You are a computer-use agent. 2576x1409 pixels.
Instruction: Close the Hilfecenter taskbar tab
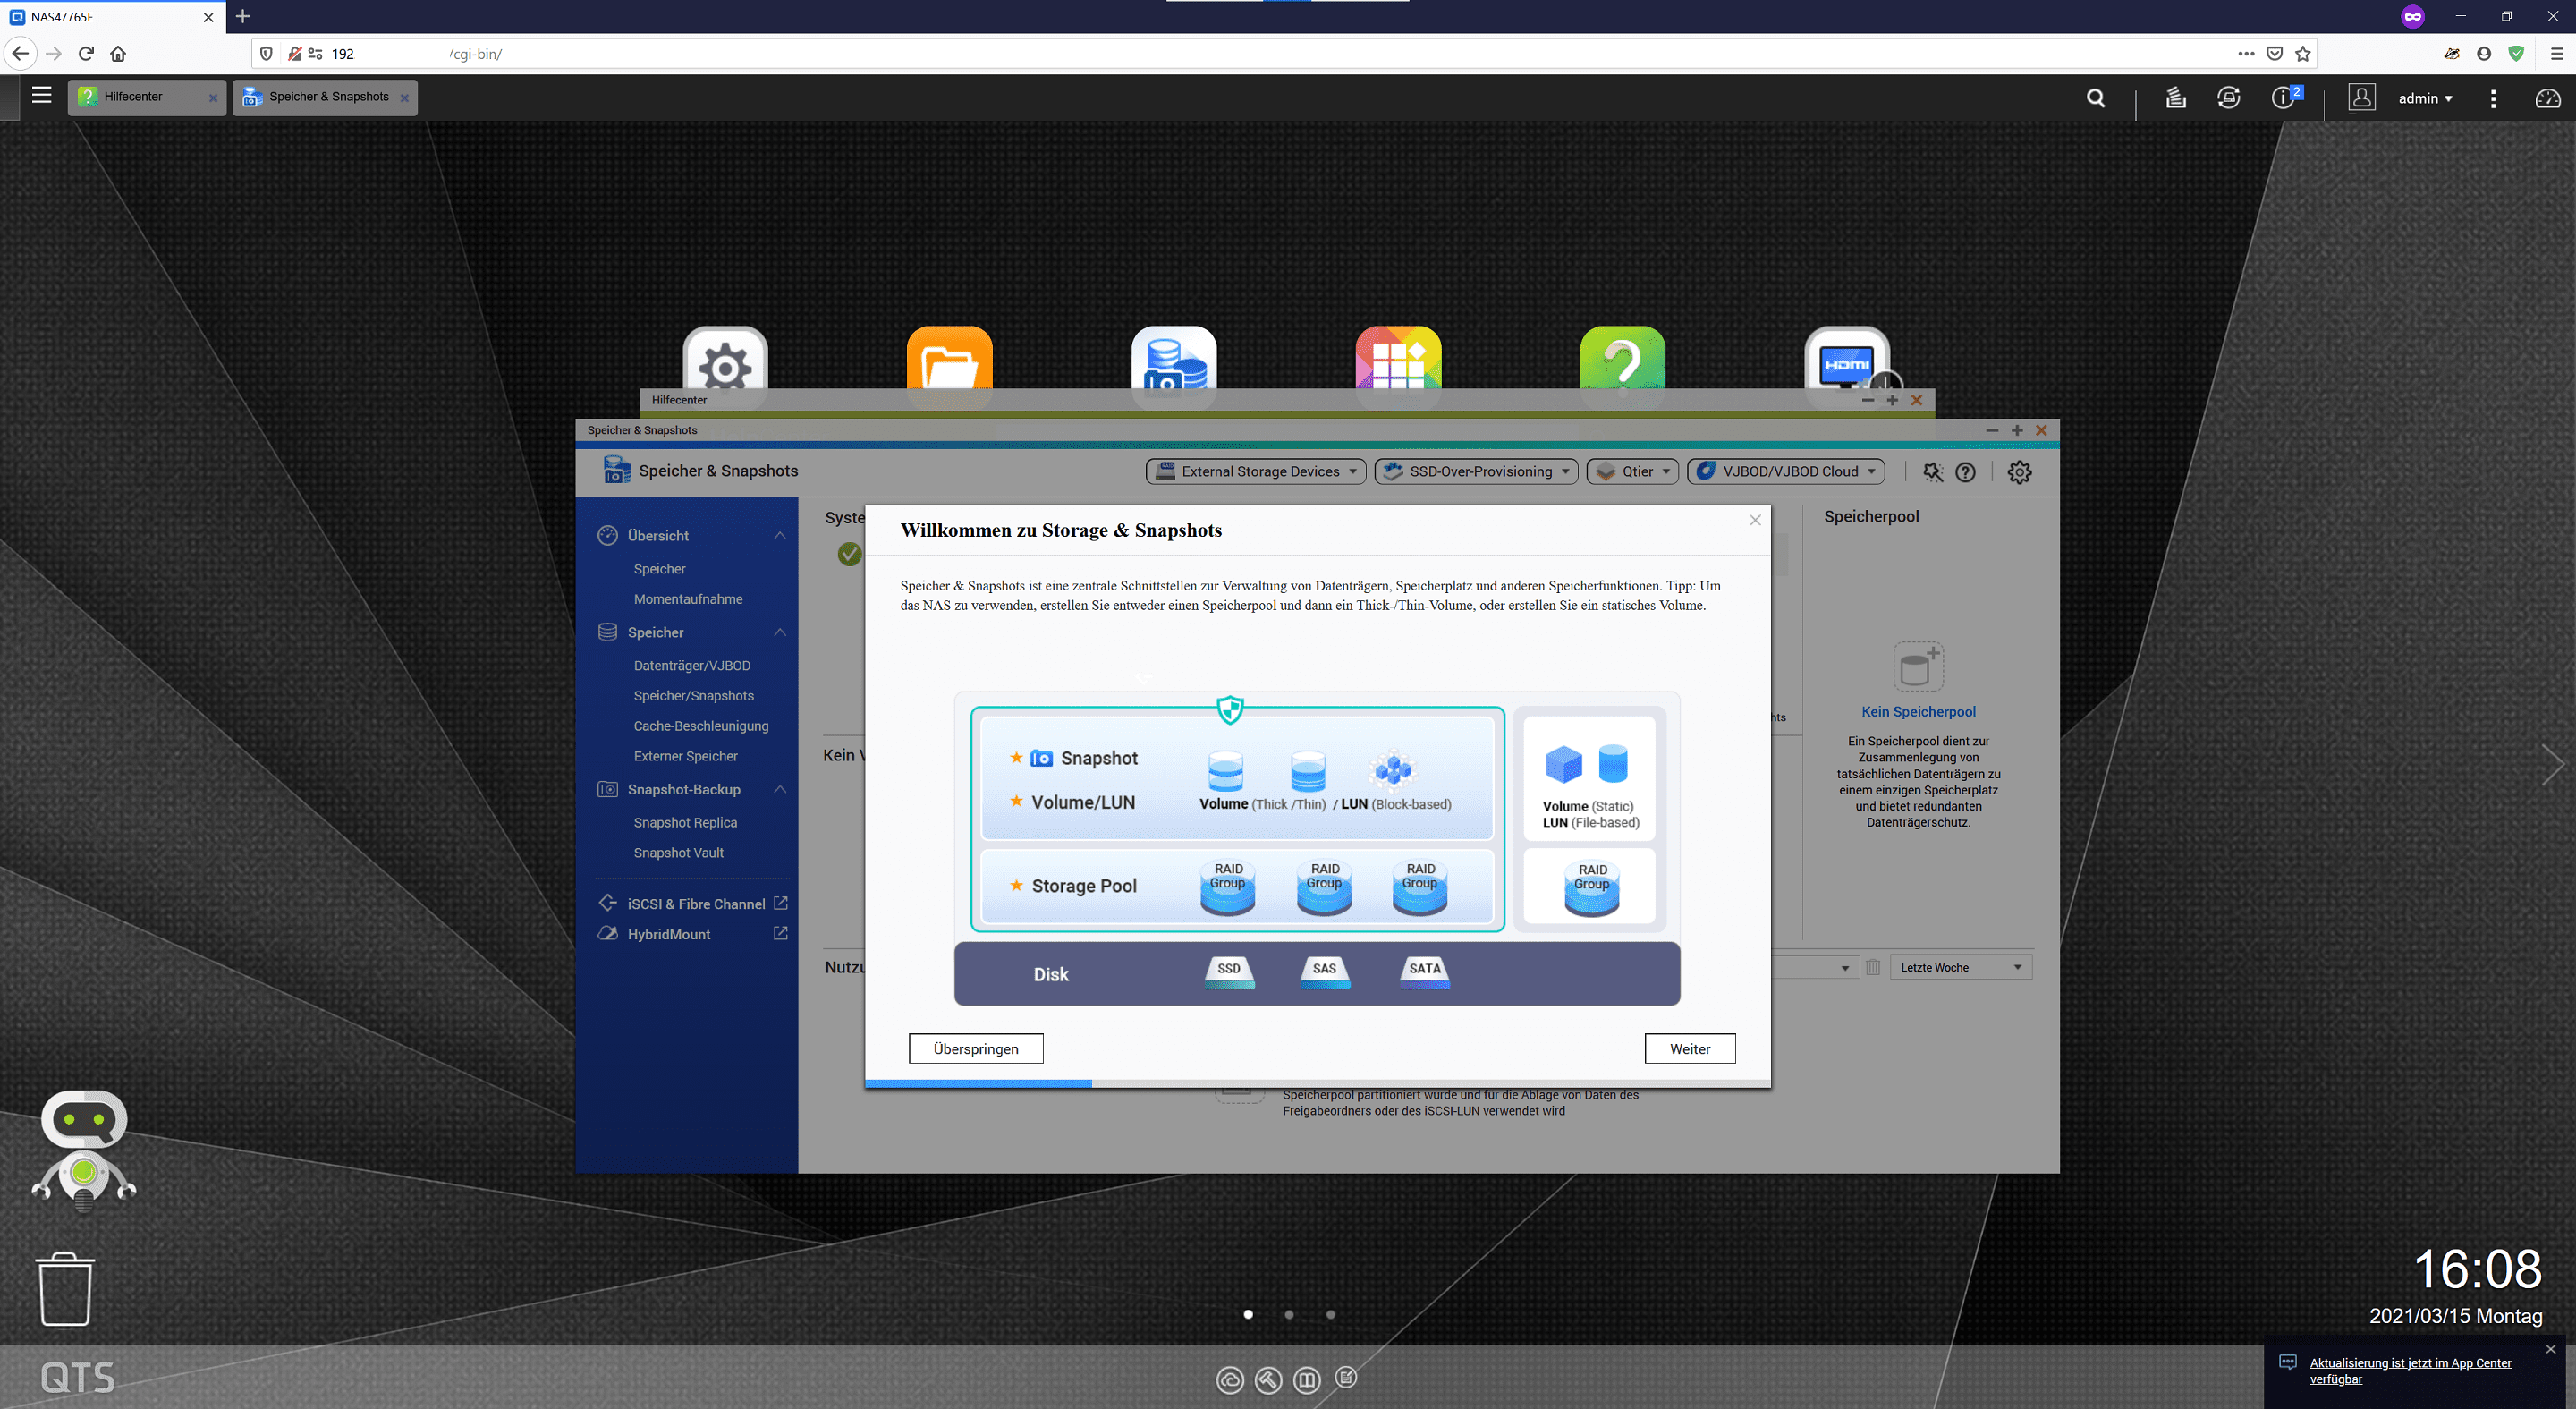(213, 98)
